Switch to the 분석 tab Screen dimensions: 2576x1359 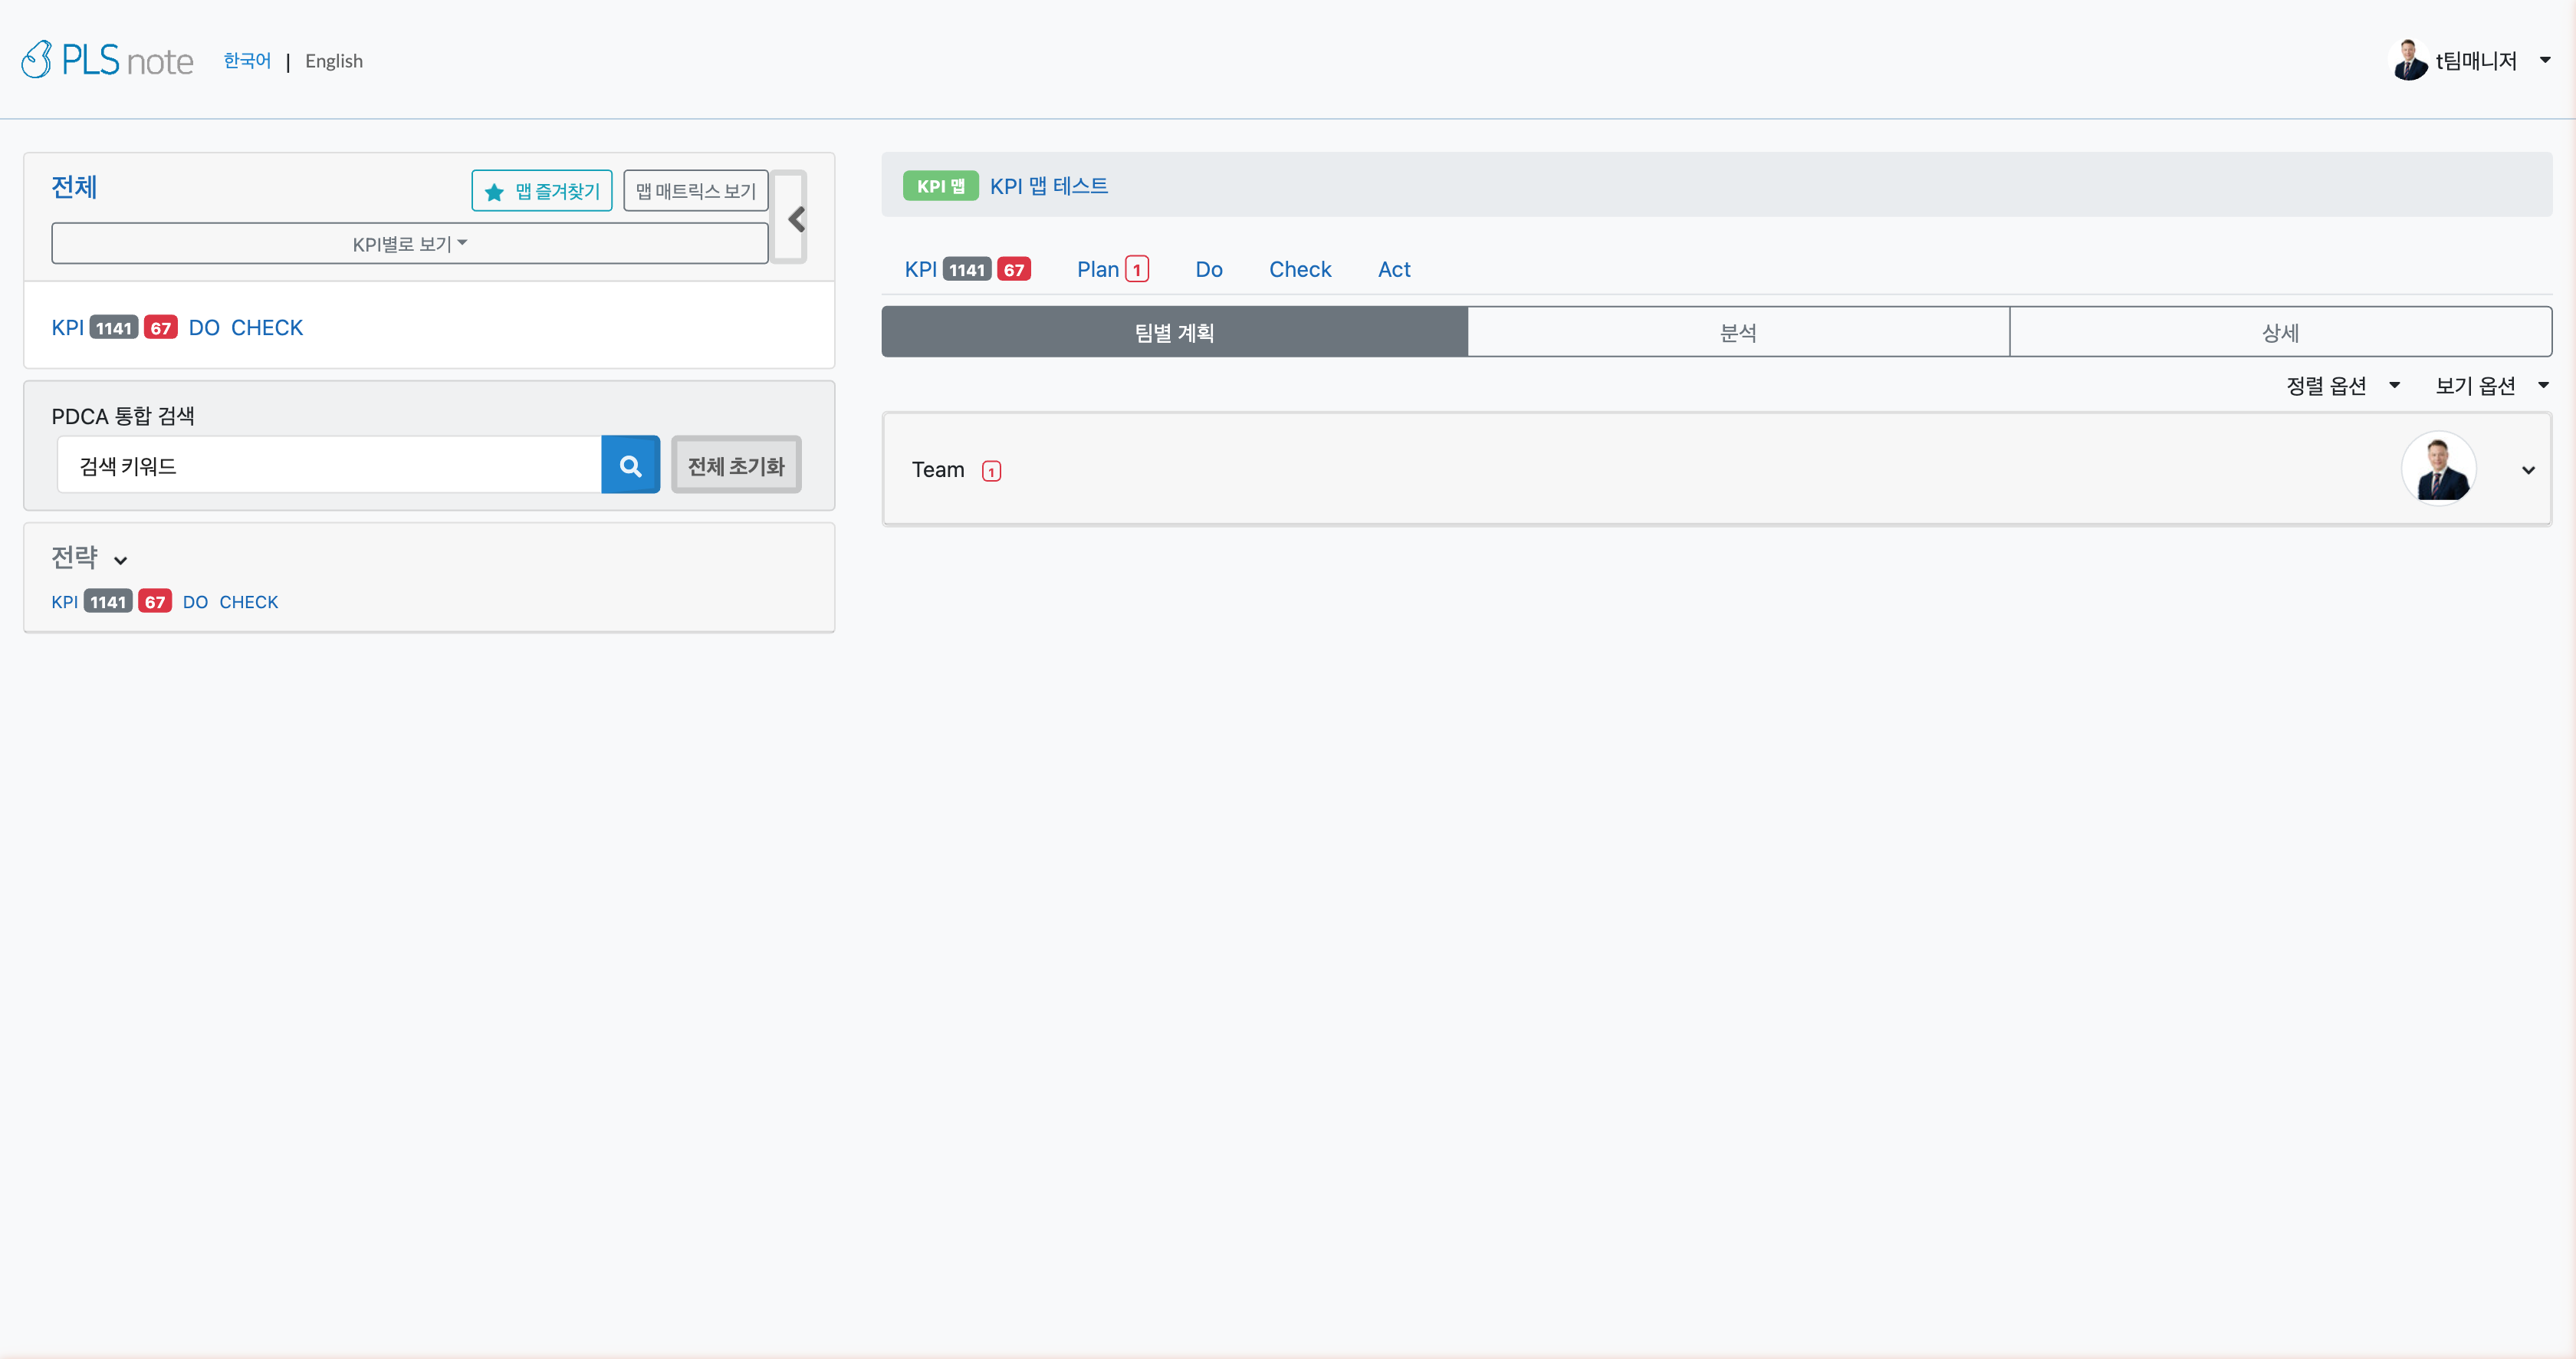coord(1738,332)
